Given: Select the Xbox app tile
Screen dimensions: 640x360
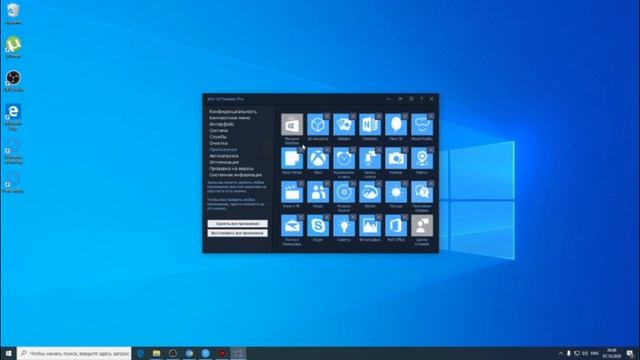Looking at the screenshot, I should (x=318, y=158).
